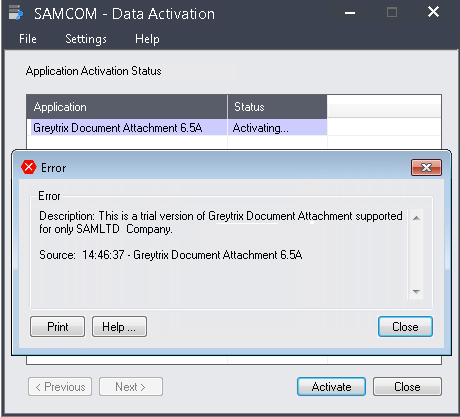Close the Error dialog with red X button
460x417 pixels.
point(426,167)
